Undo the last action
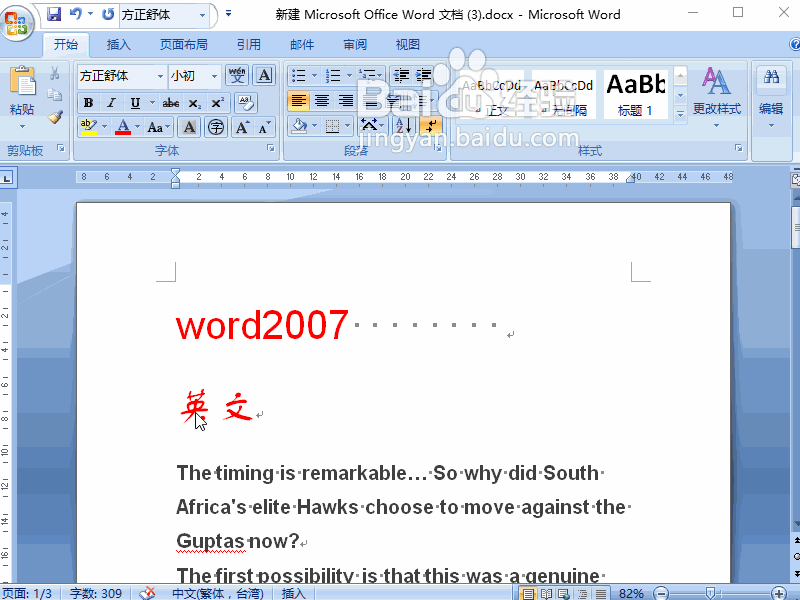This screenshot has height=600, width=800. [x=76, y=14]
